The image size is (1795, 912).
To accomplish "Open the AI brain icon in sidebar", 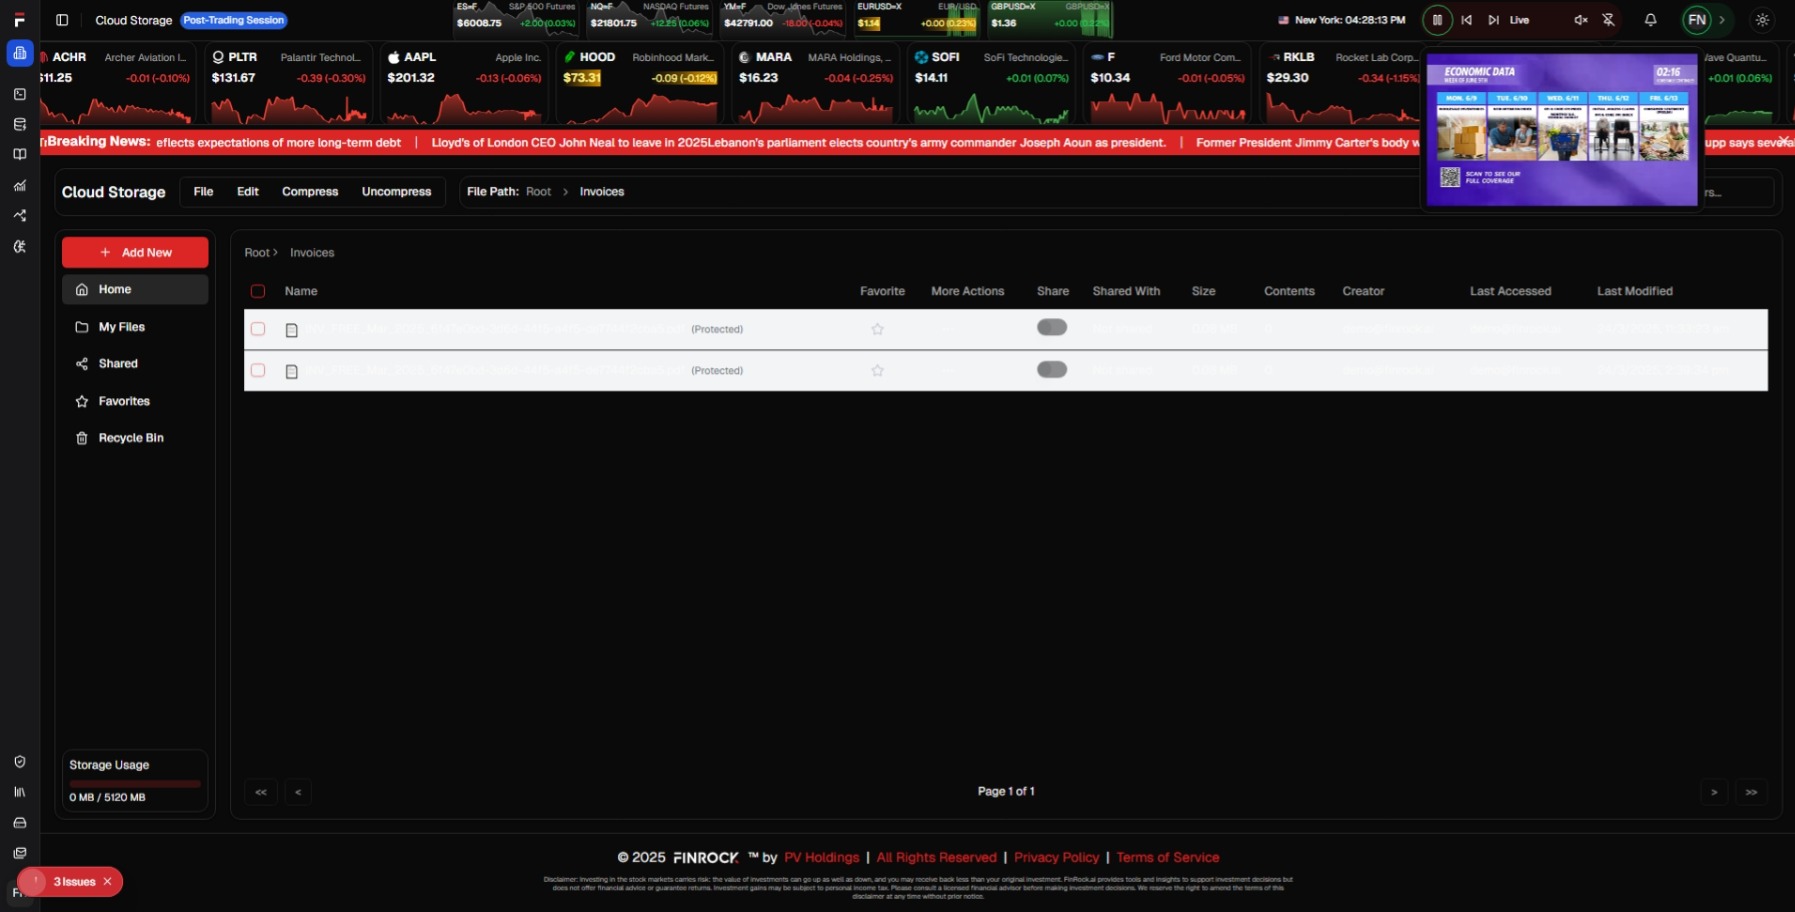I will coord(20,246).
